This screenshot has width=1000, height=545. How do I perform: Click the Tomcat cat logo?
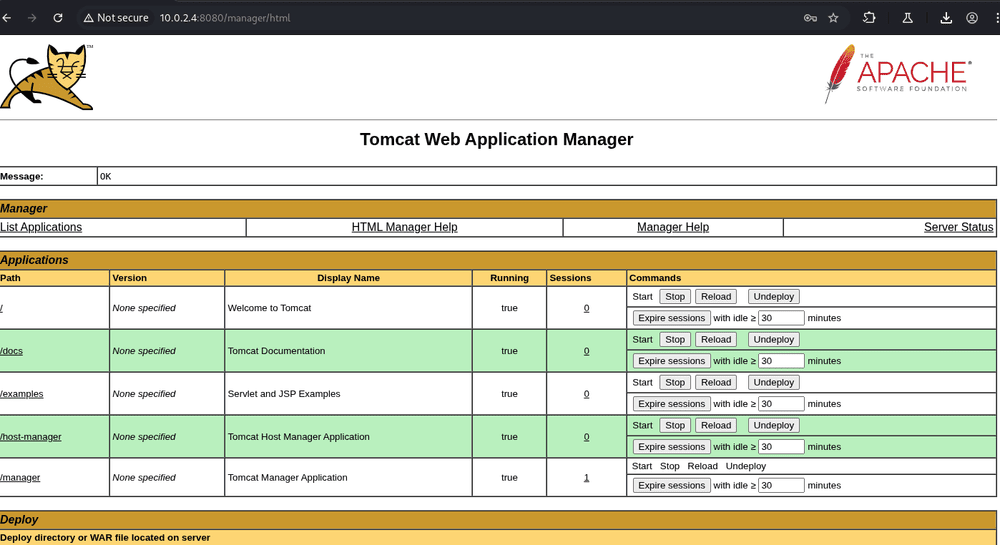pos(47,77)
